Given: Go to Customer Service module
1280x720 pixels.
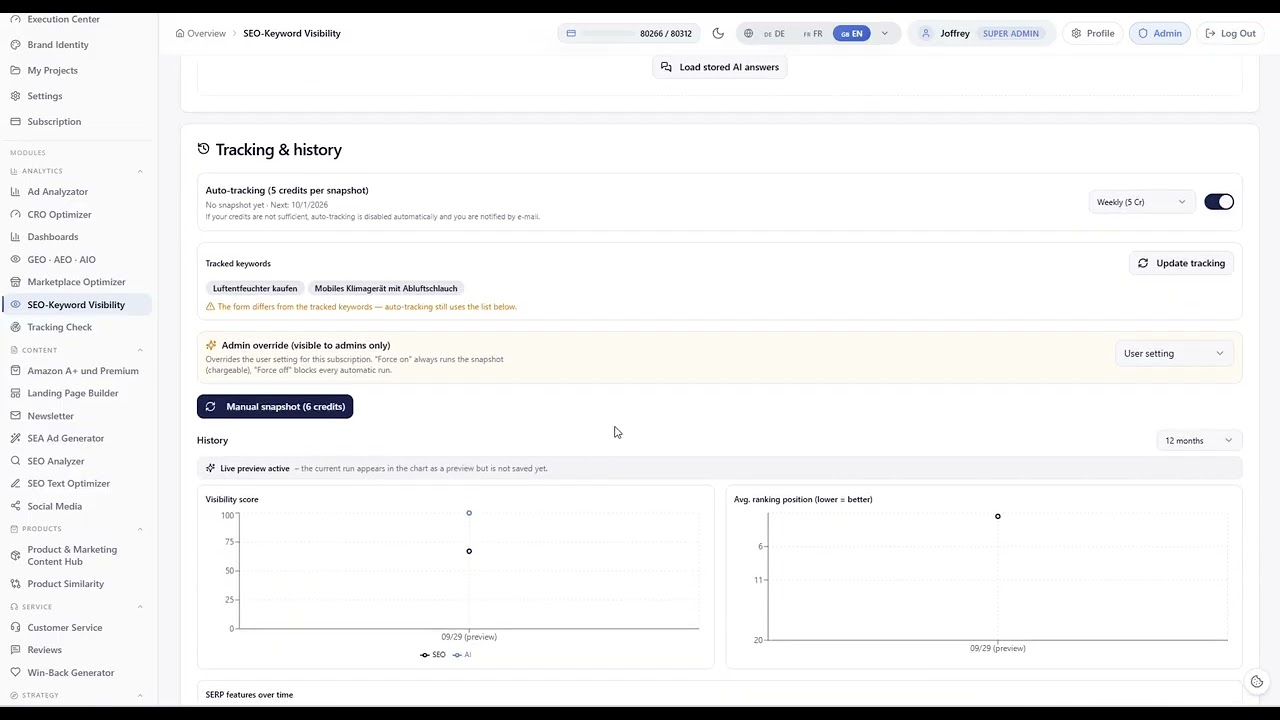Looking at the screenshot, I should [x=65, y=628].
